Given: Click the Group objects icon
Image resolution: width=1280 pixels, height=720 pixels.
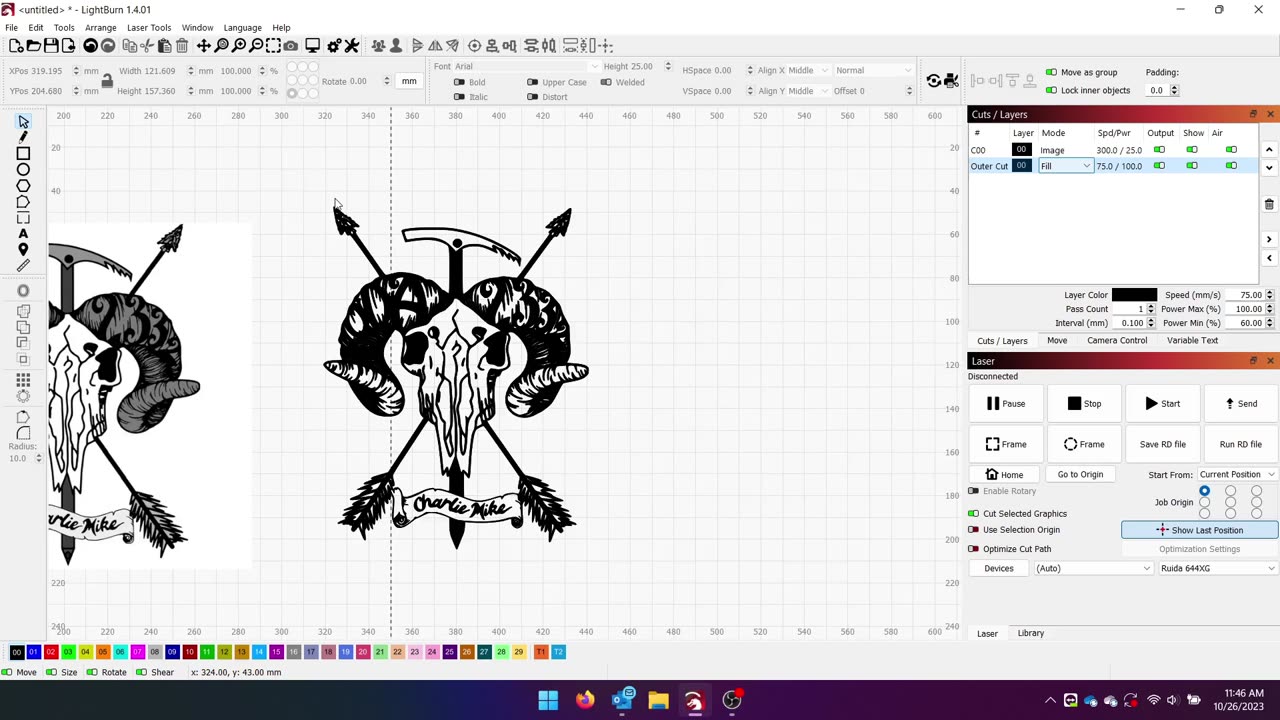Looking at the screenshot, I should (x=378, y=46).
